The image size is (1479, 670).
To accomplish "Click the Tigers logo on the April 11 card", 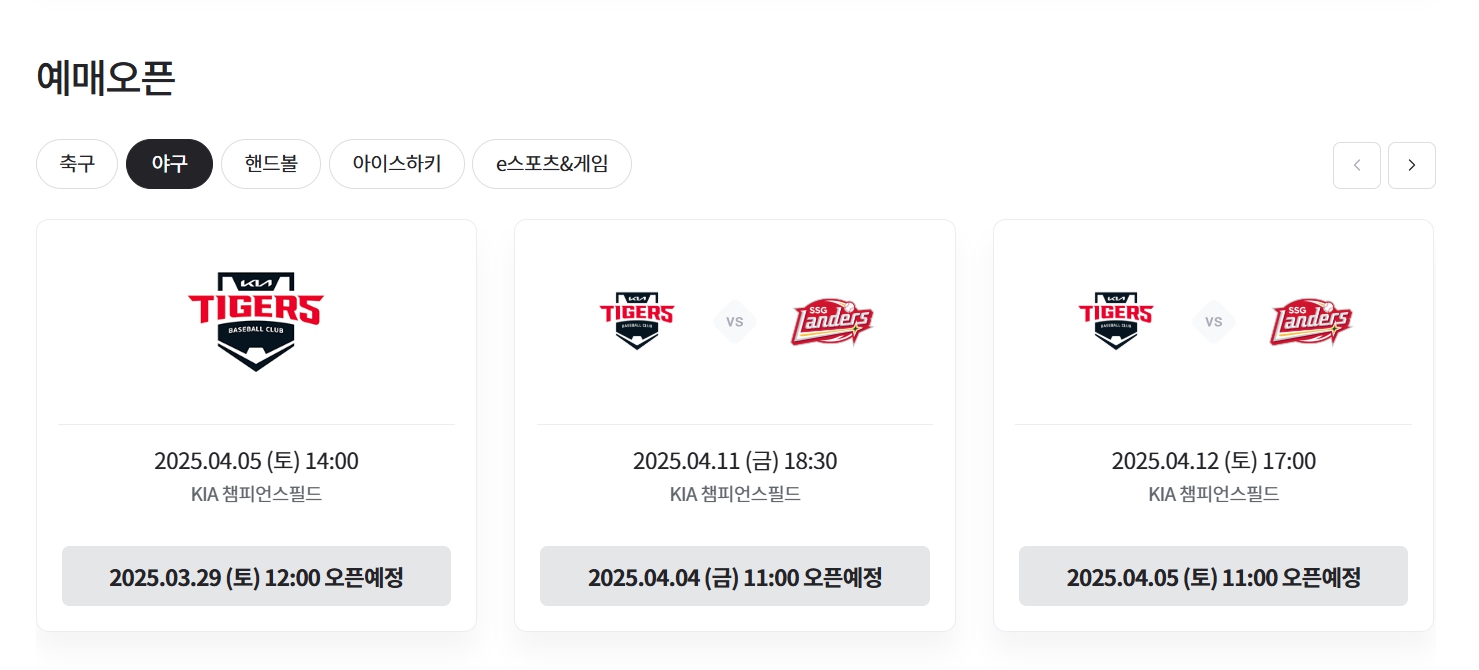I will (x=637, y=320).
